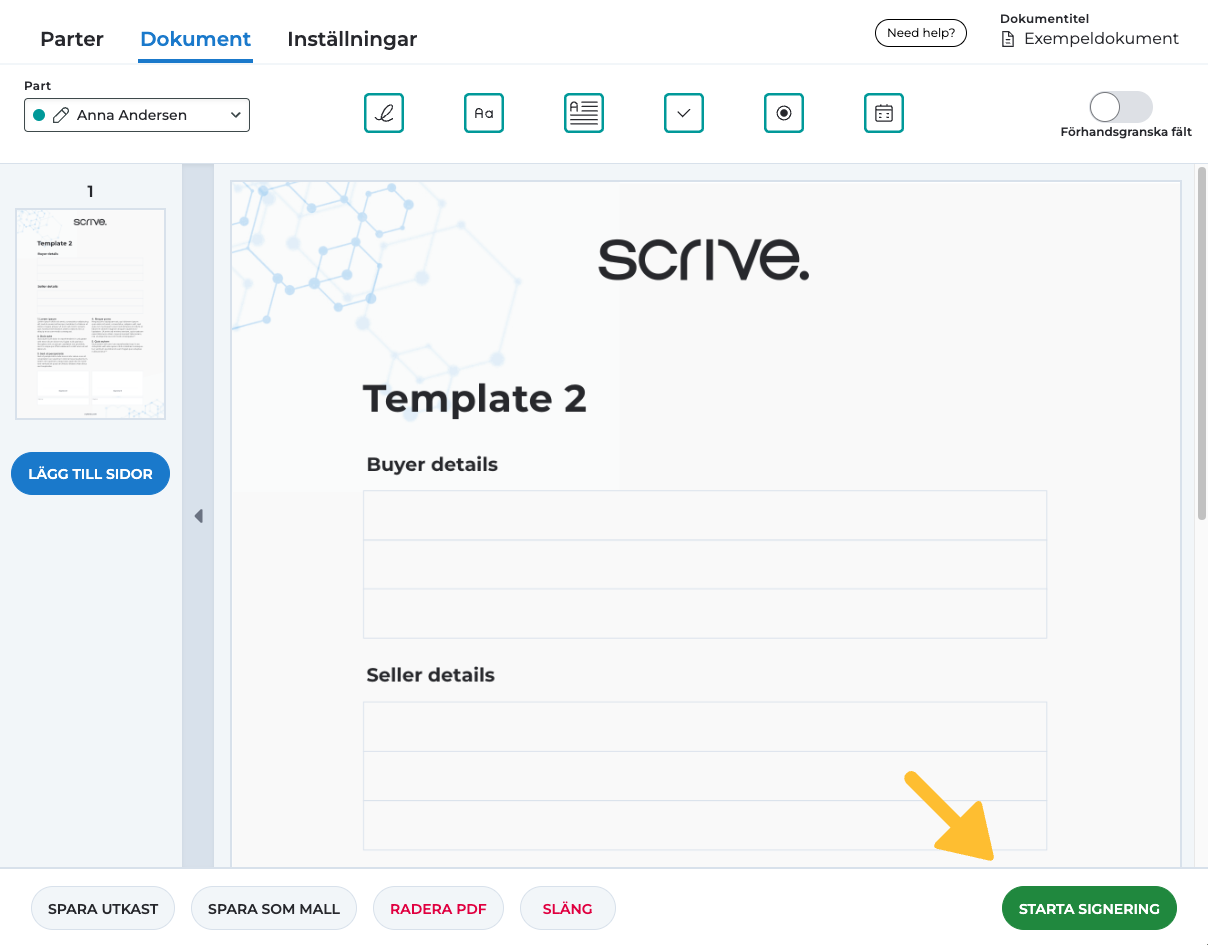Image resolution: width=1208 pixels, height=945 pixels.
Task: Click Lägg till sidor button
Action: click(x=90, y=474)
